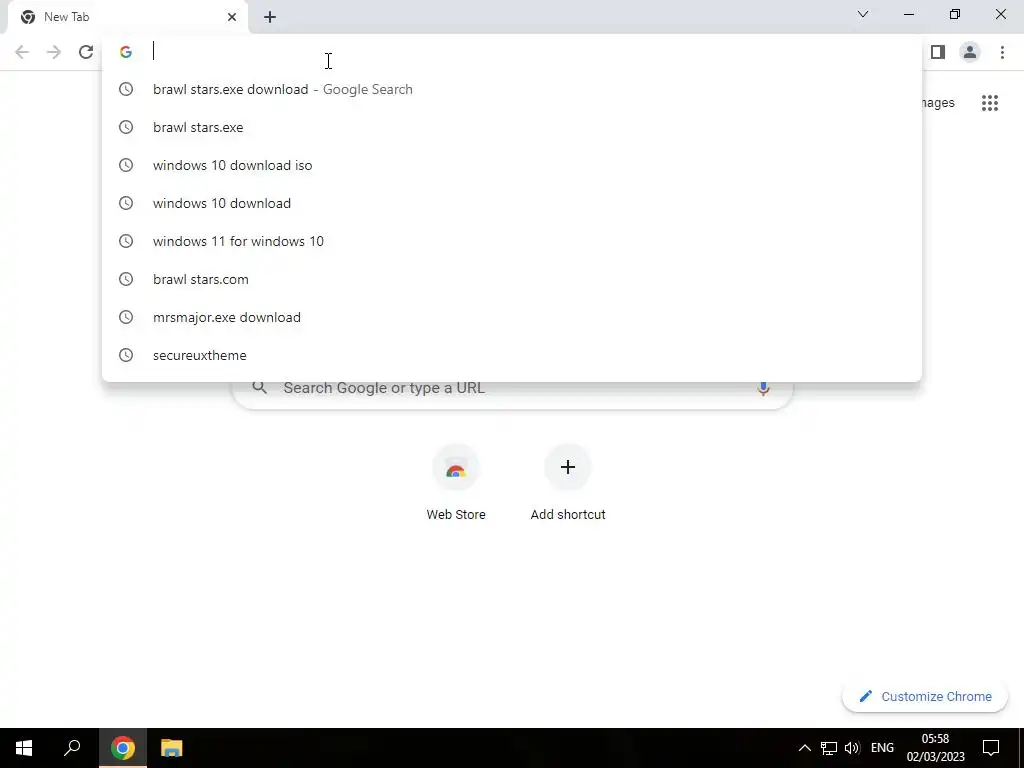
Task: Open the taskbar clock and date
Action: [x=935, y=748]
